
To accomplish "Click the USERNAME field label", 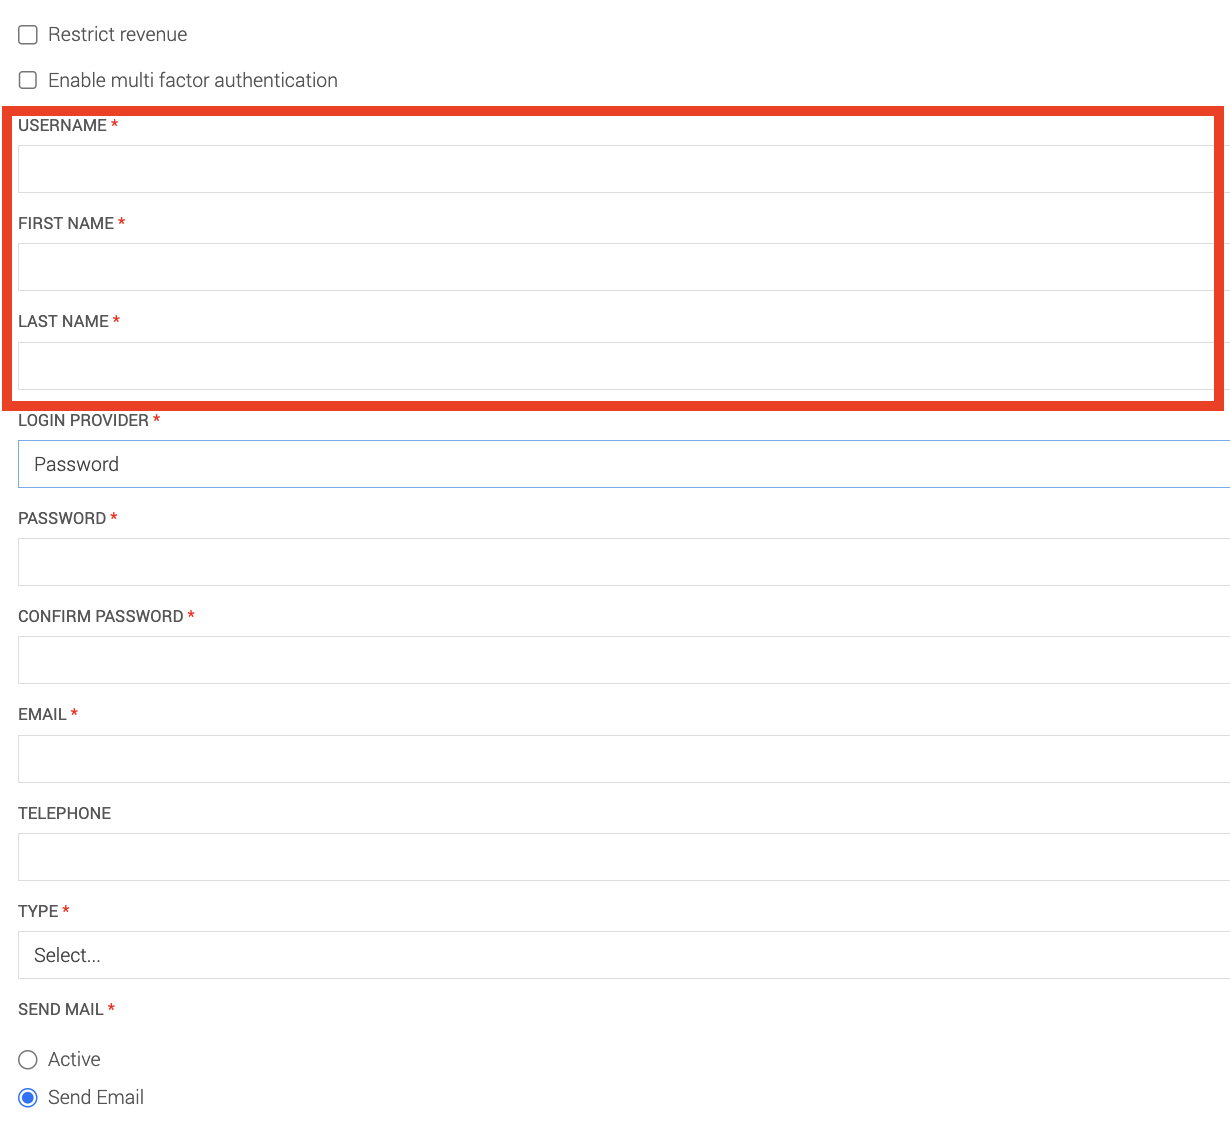I will (62, 125).
